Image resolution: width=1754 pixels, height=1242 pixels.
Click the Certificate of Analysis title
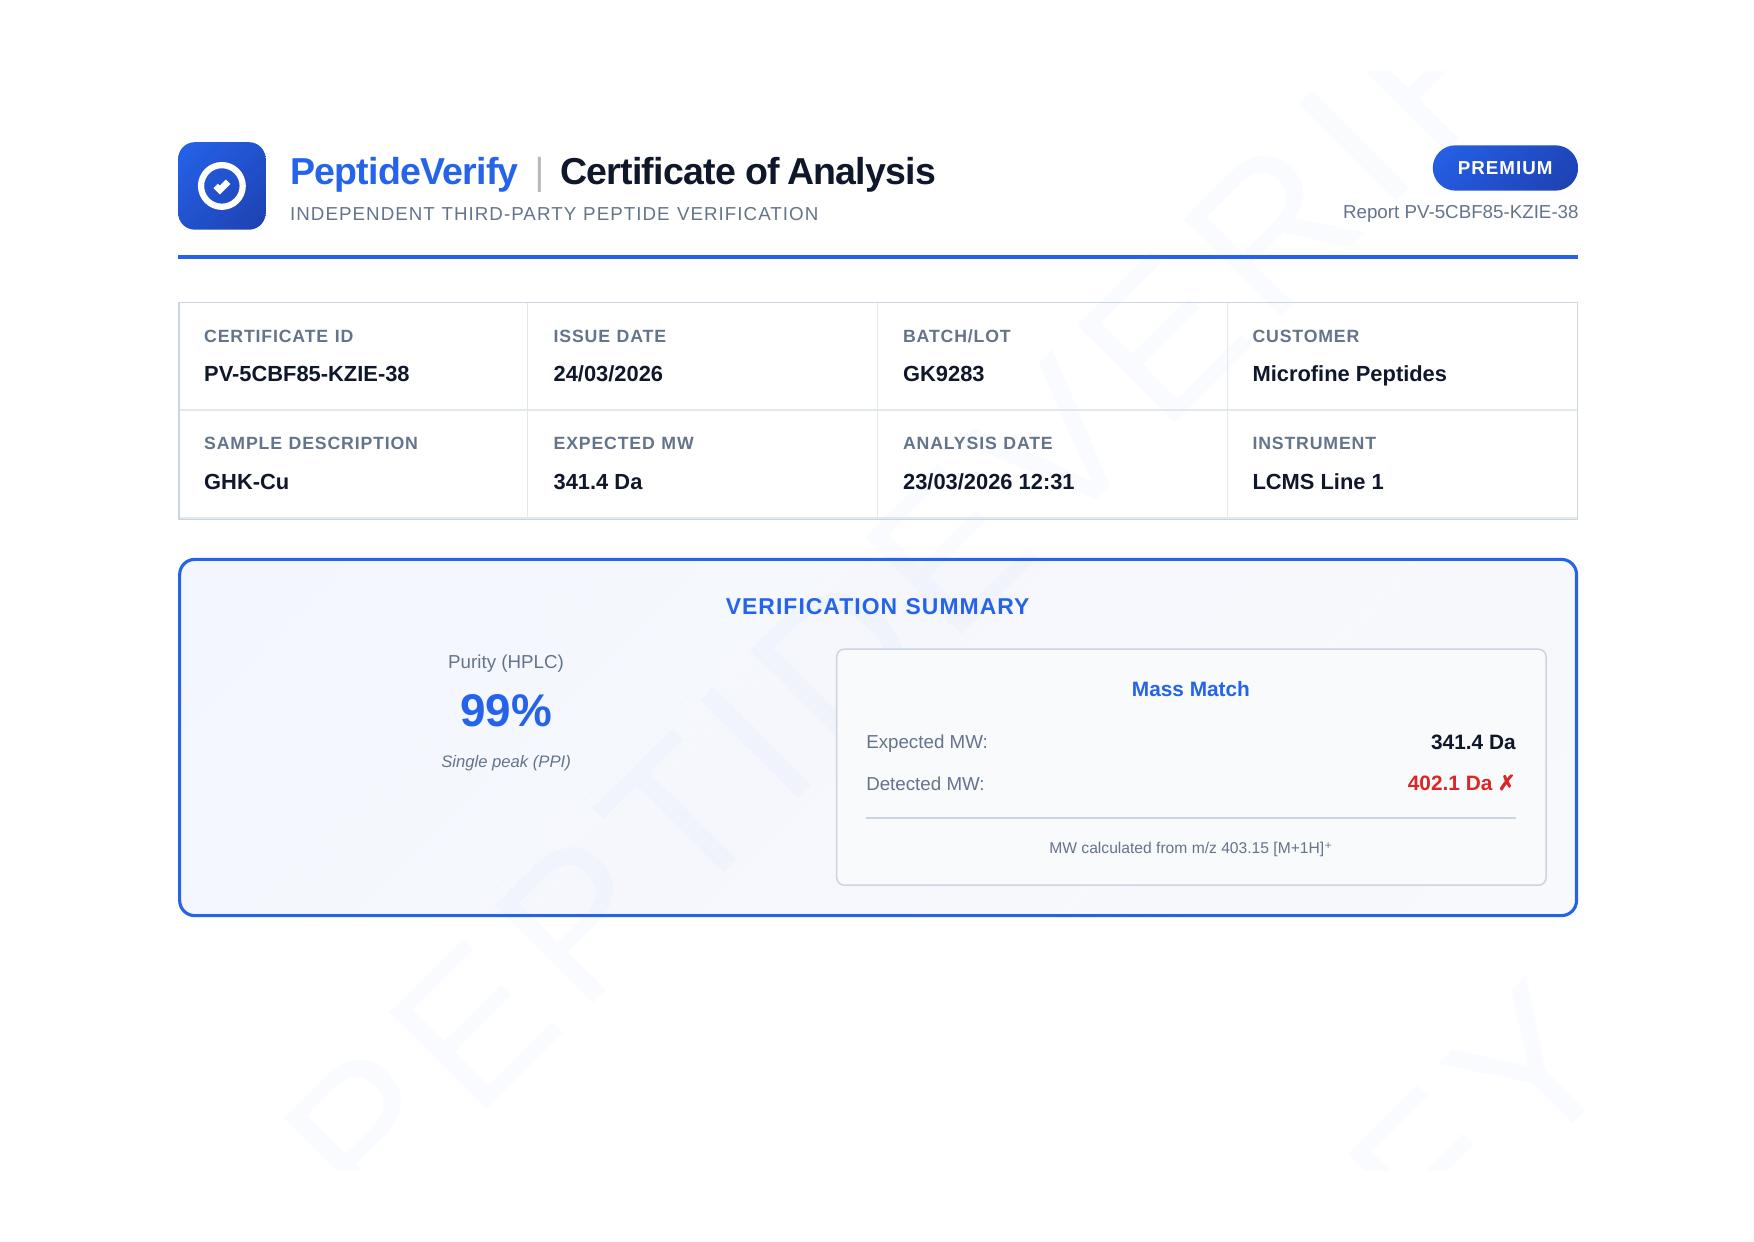pyautogui.click(x=747, y=172)
